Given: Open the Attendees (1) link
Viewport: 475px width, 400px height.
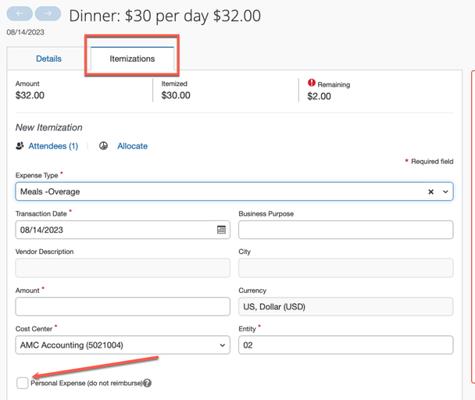Looking at the screenshot, I should (53, 146).
